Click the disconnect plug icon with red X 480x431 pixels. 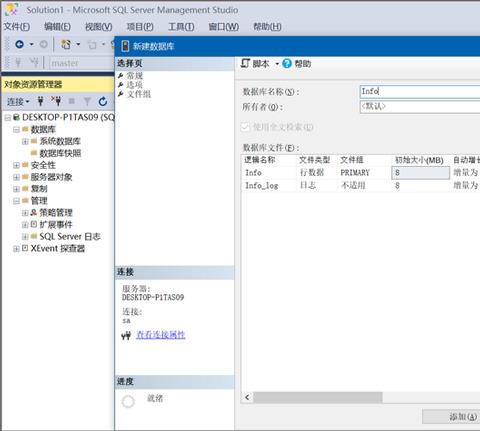tap(56, 101)
